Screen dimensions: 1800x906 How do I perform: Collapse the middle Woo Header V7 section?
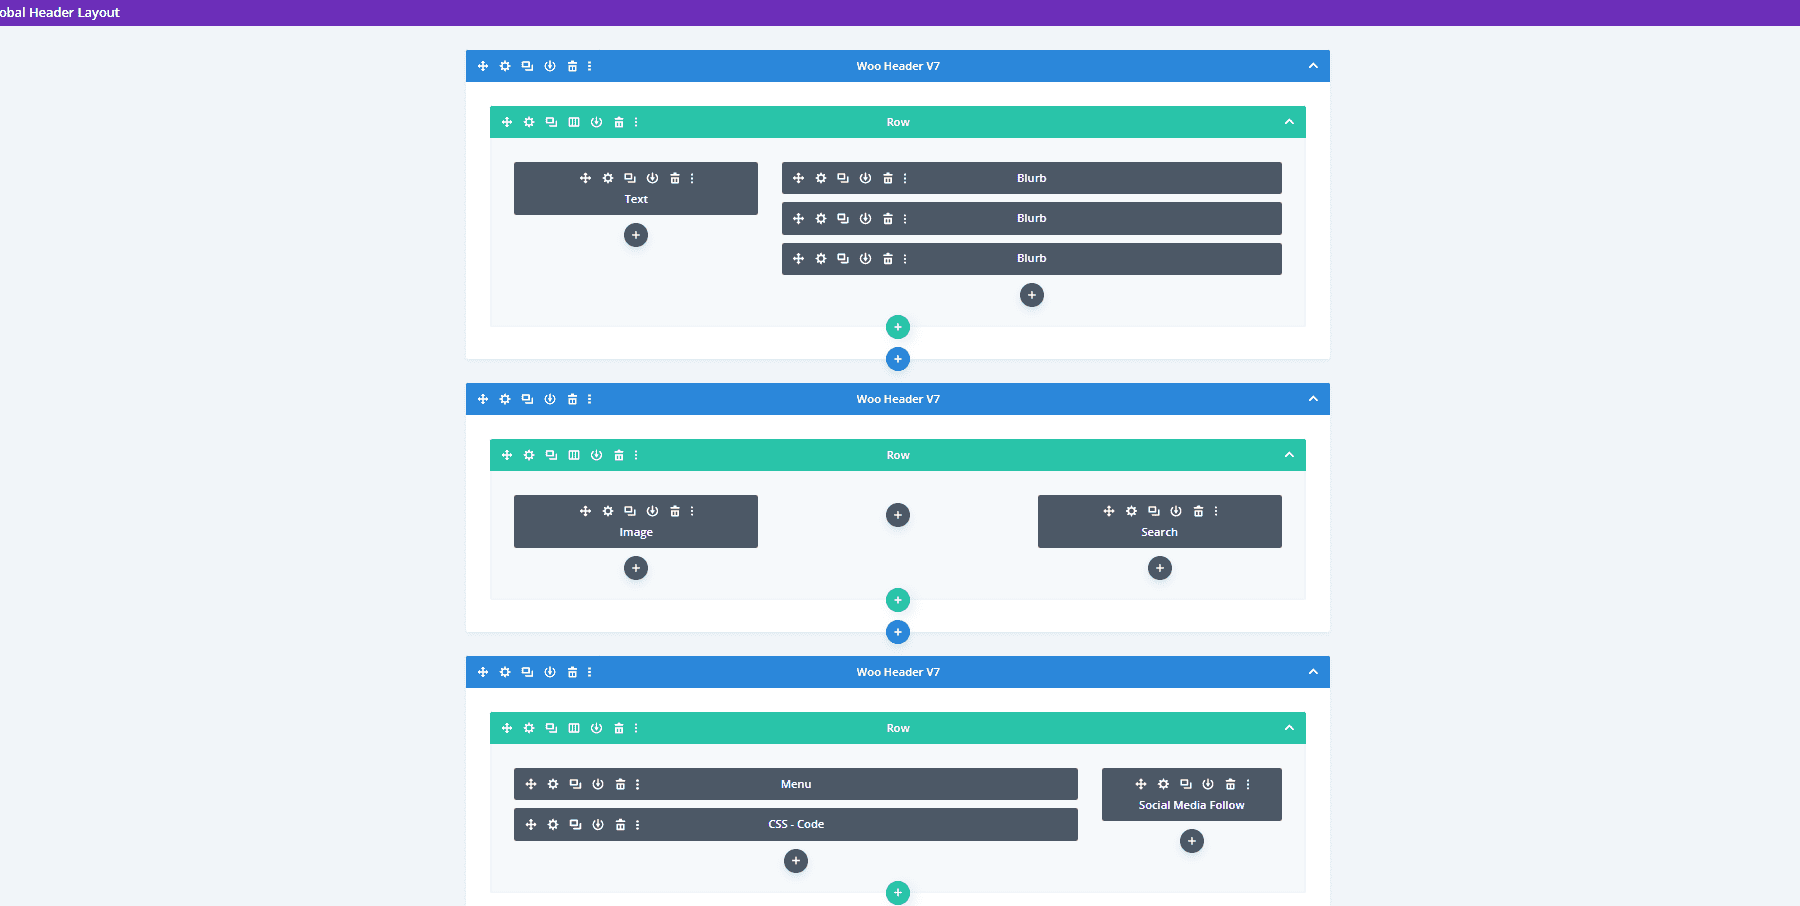1313,399
